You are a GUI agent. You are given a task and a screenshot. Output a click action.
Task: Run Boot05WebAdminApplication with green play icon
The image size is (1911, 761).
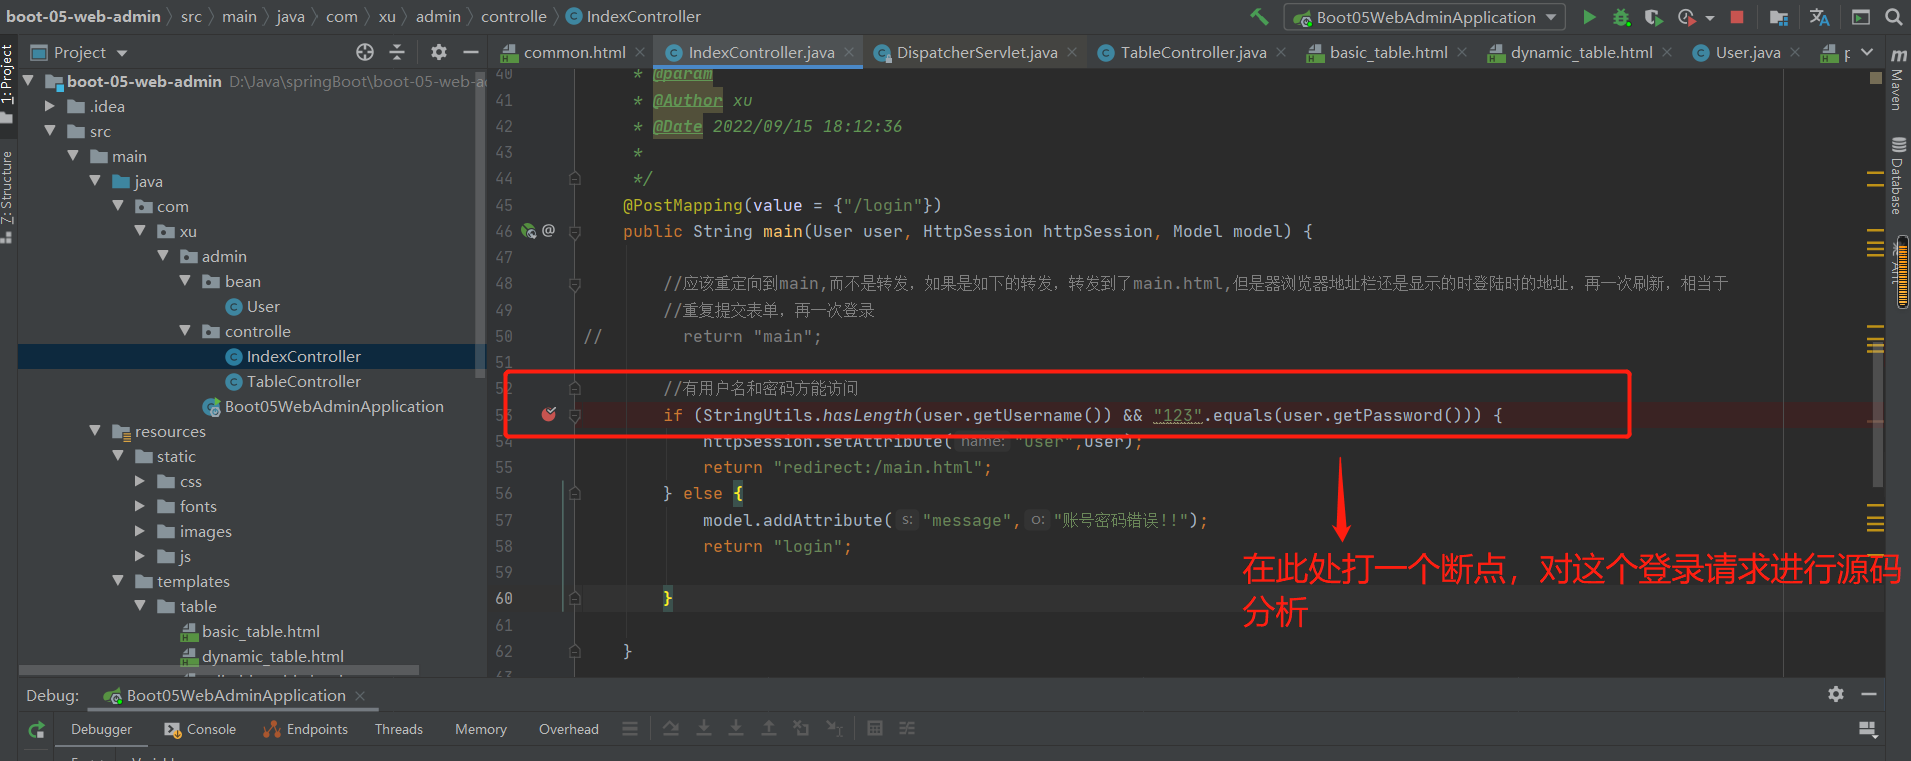(x=1589, y=17)
